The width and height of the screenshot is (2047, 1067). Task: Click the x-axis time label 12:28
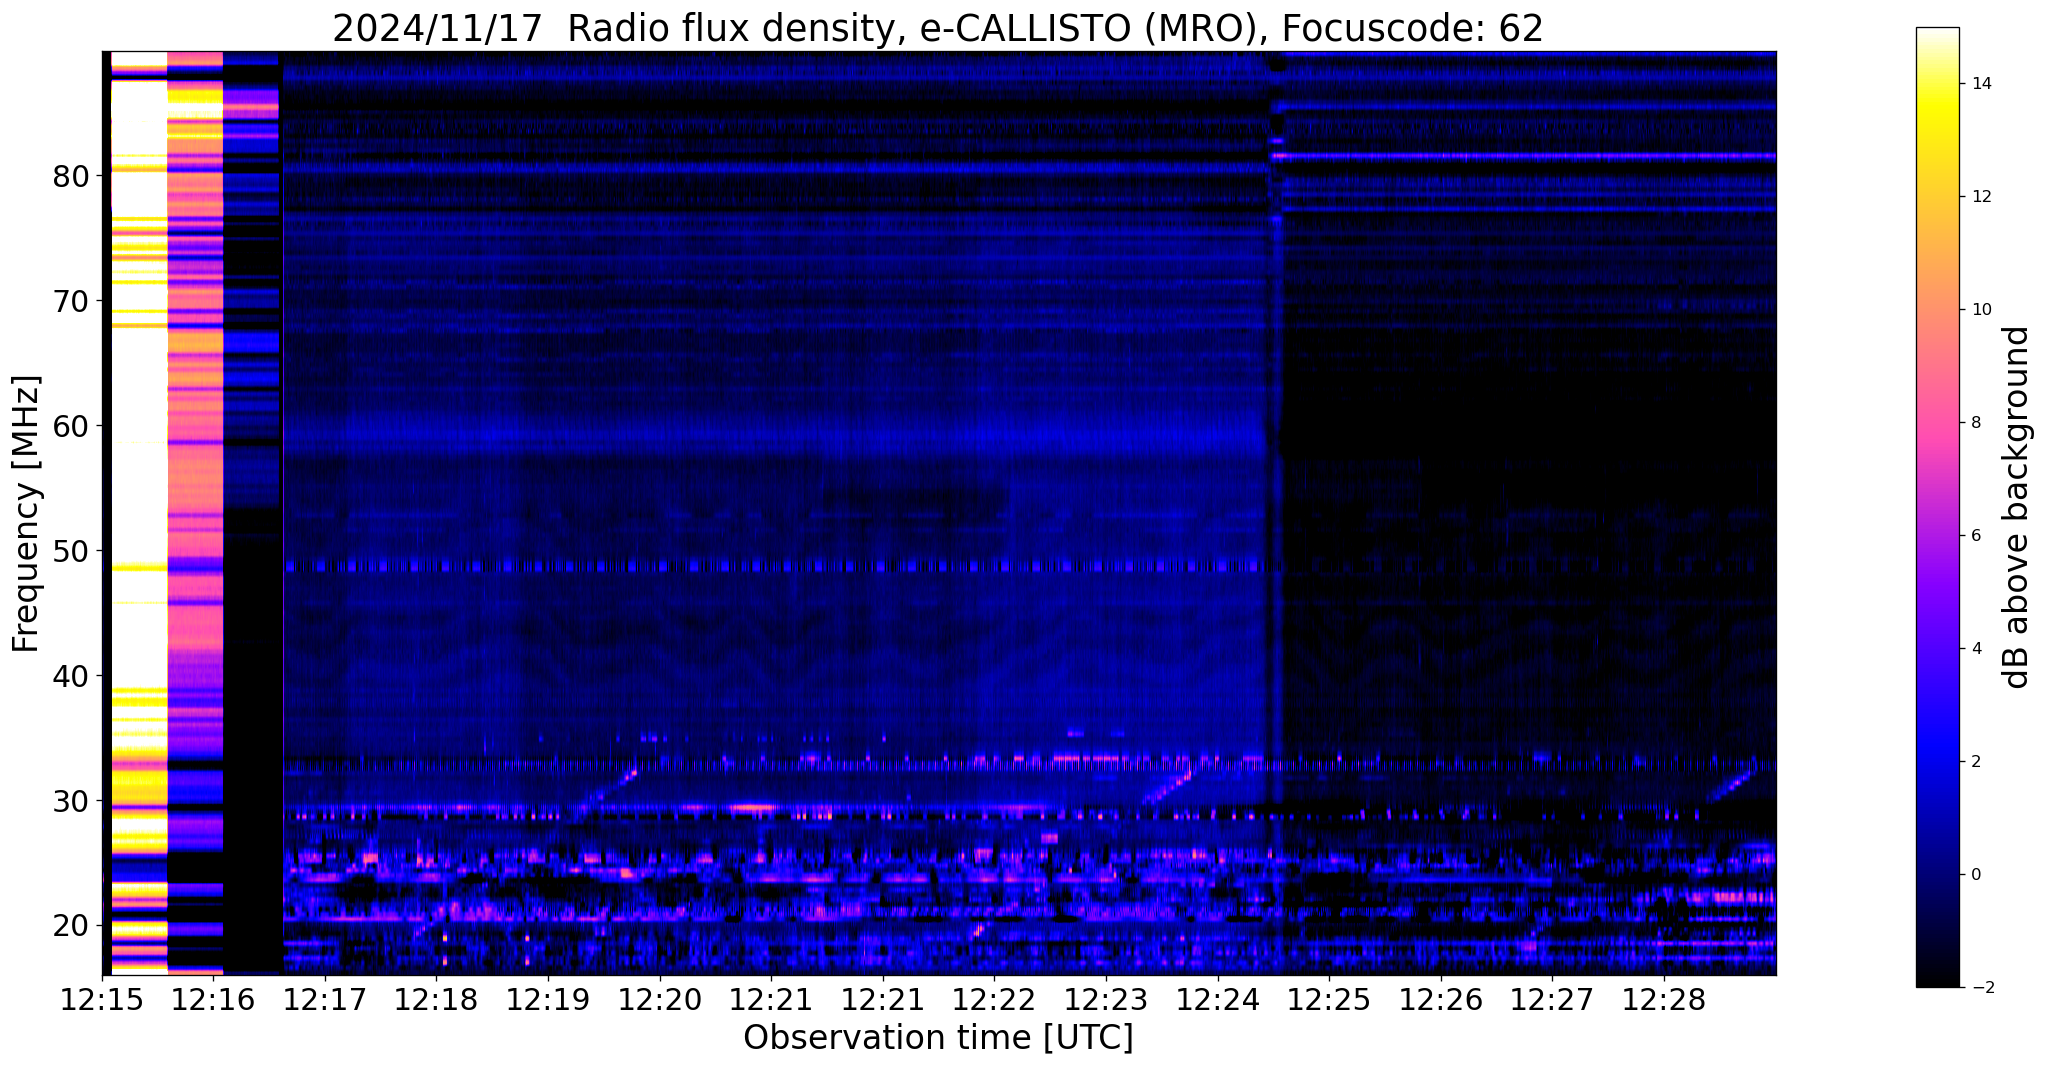coord(1663,1000)
